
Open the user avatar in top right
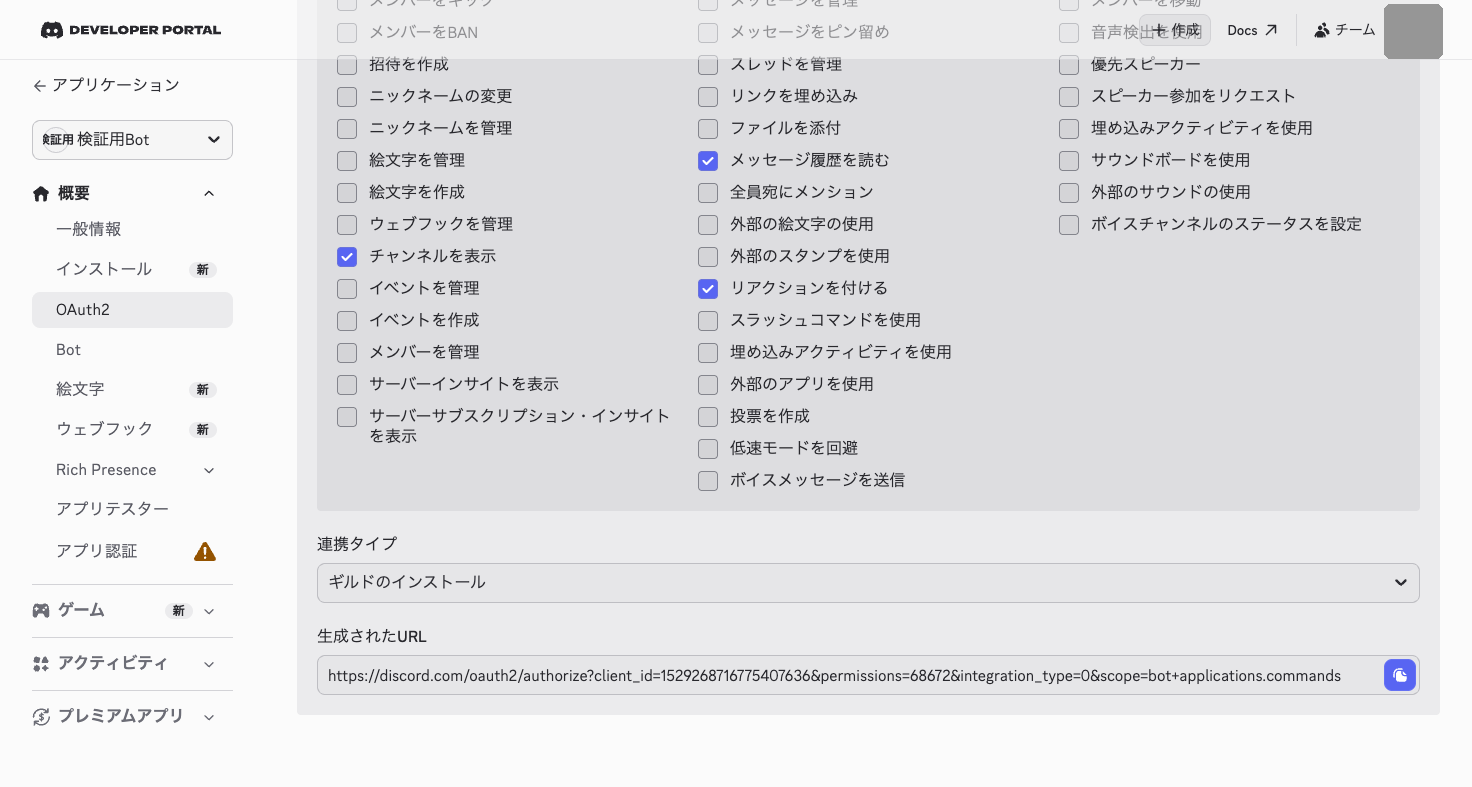coord(1413,31)
